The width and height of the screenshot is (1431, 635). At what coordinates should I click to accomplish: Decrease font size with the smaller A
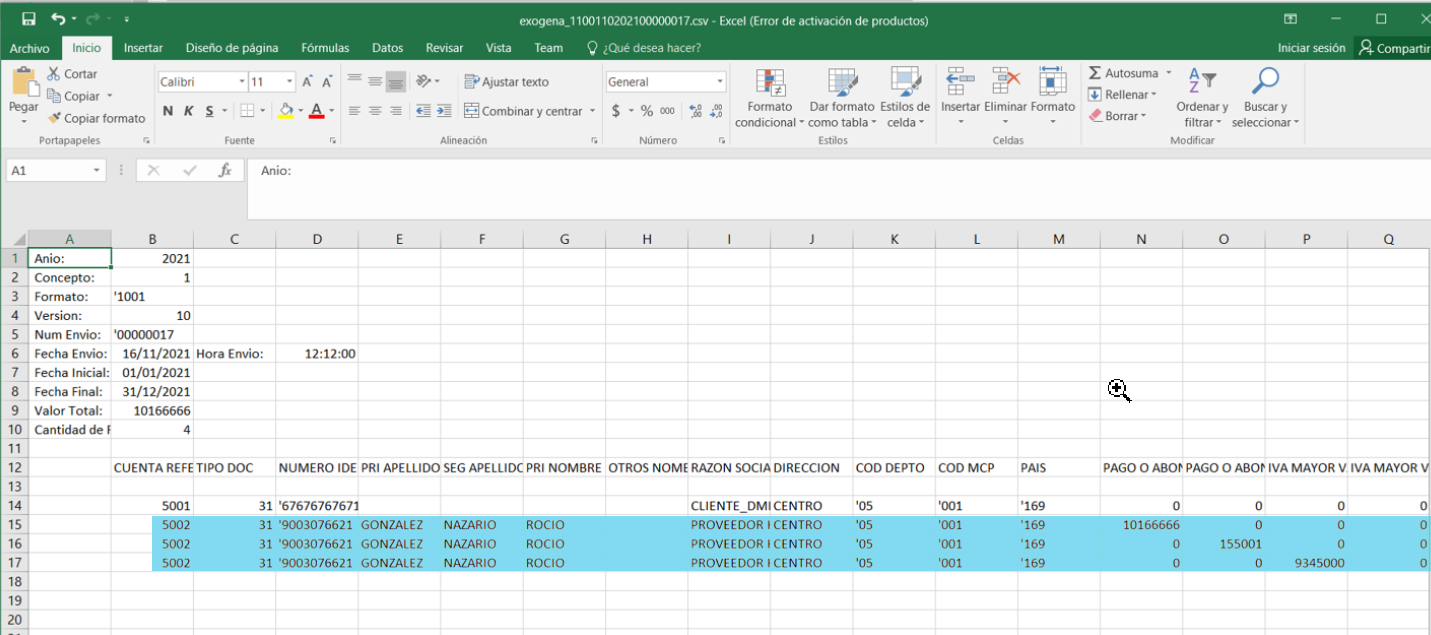point(328,82)
